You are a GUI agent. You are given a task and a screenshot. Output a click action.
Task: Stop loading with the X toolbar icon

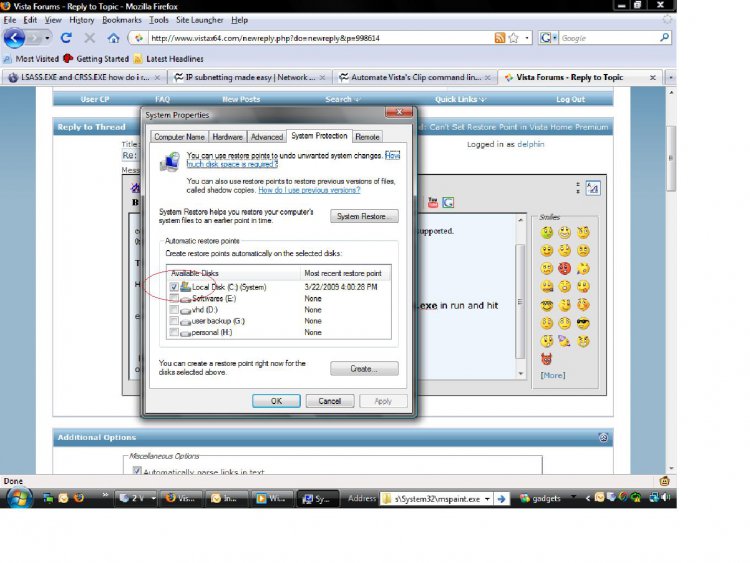click(89, 38)
